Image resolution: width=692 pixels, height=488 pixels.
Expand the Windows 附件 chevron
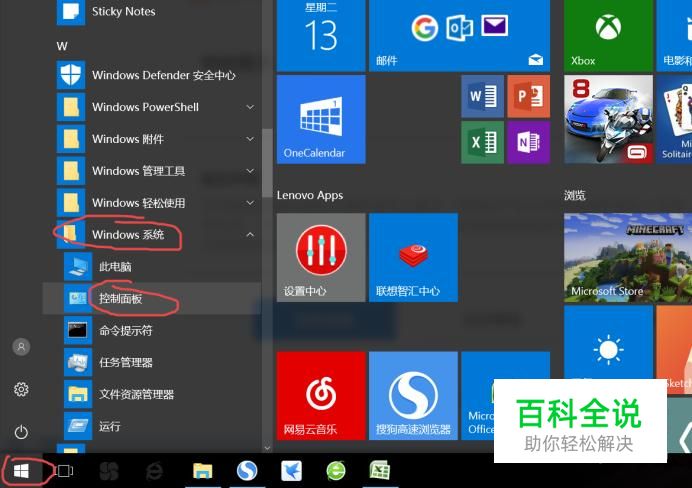coord(250,139)
